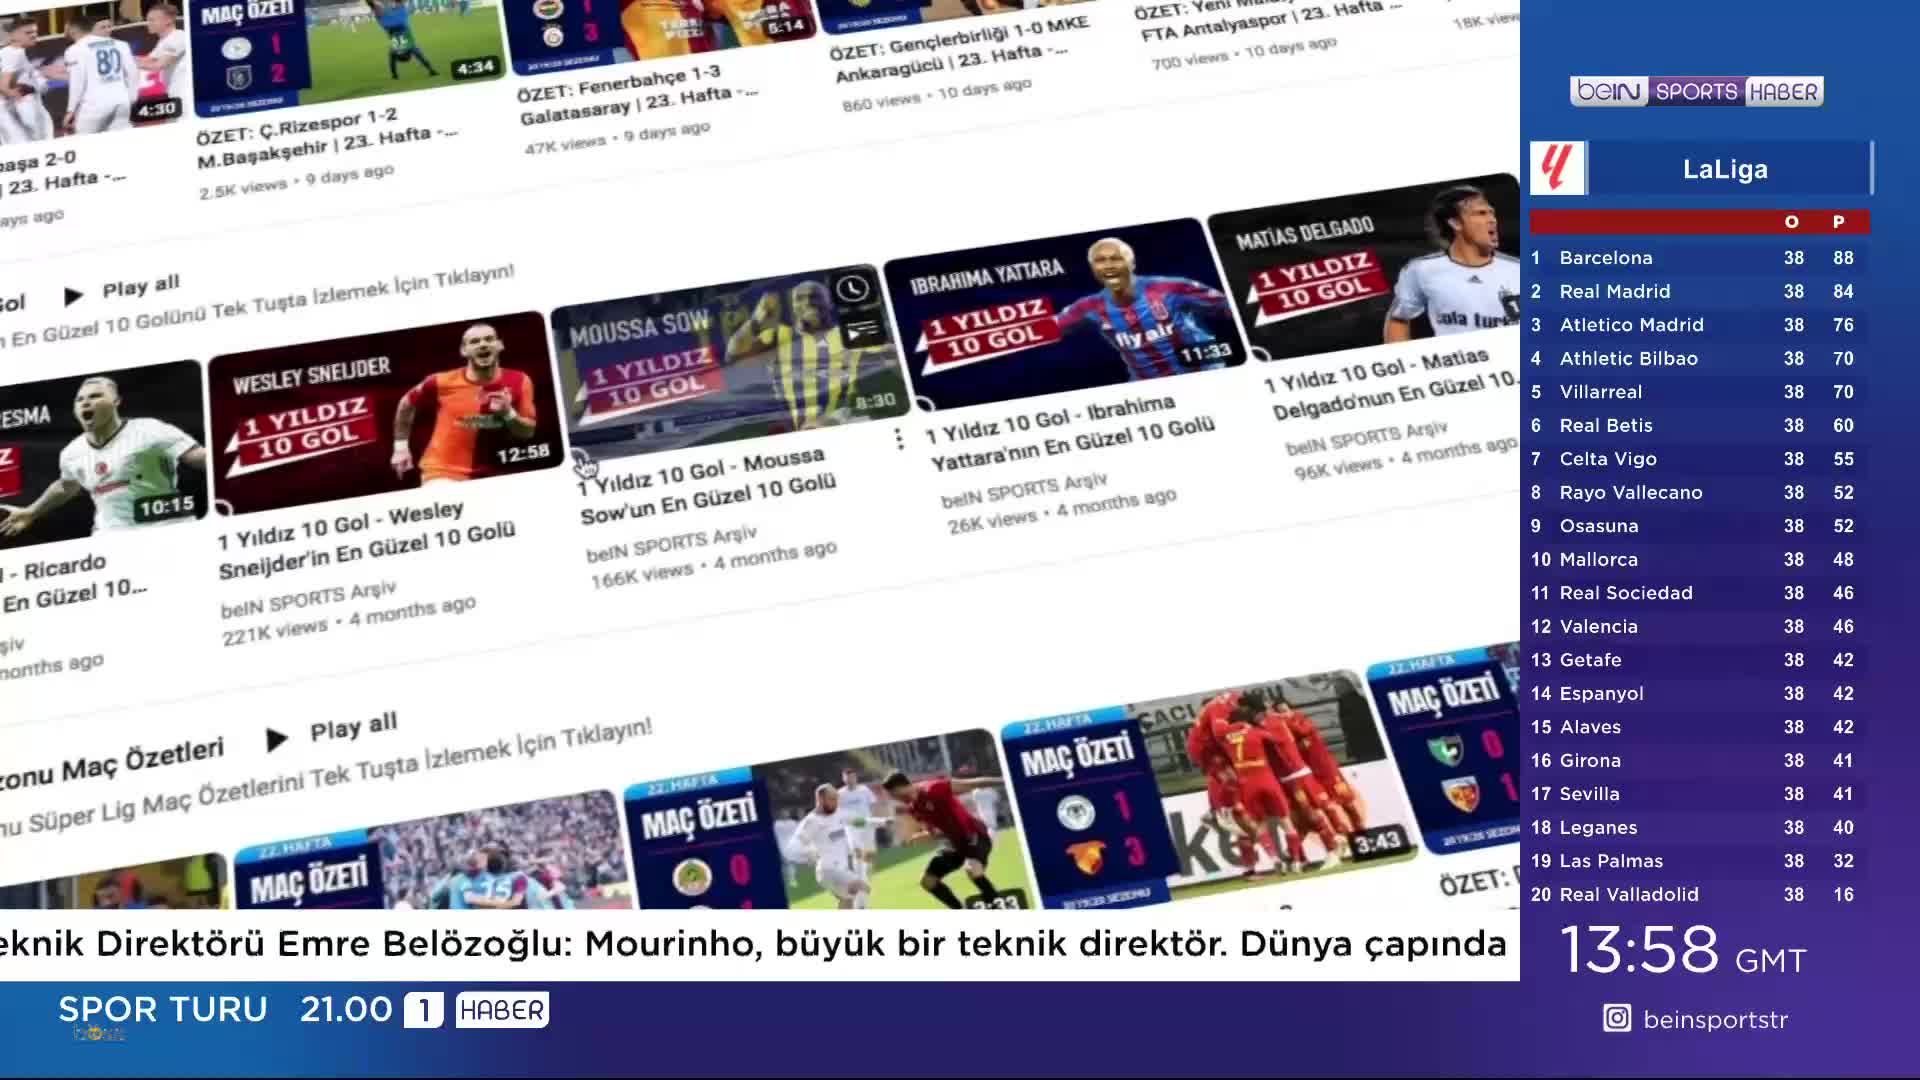
Task: Click the 13:58 GMT clock
Action: (x=1683, y=950)
